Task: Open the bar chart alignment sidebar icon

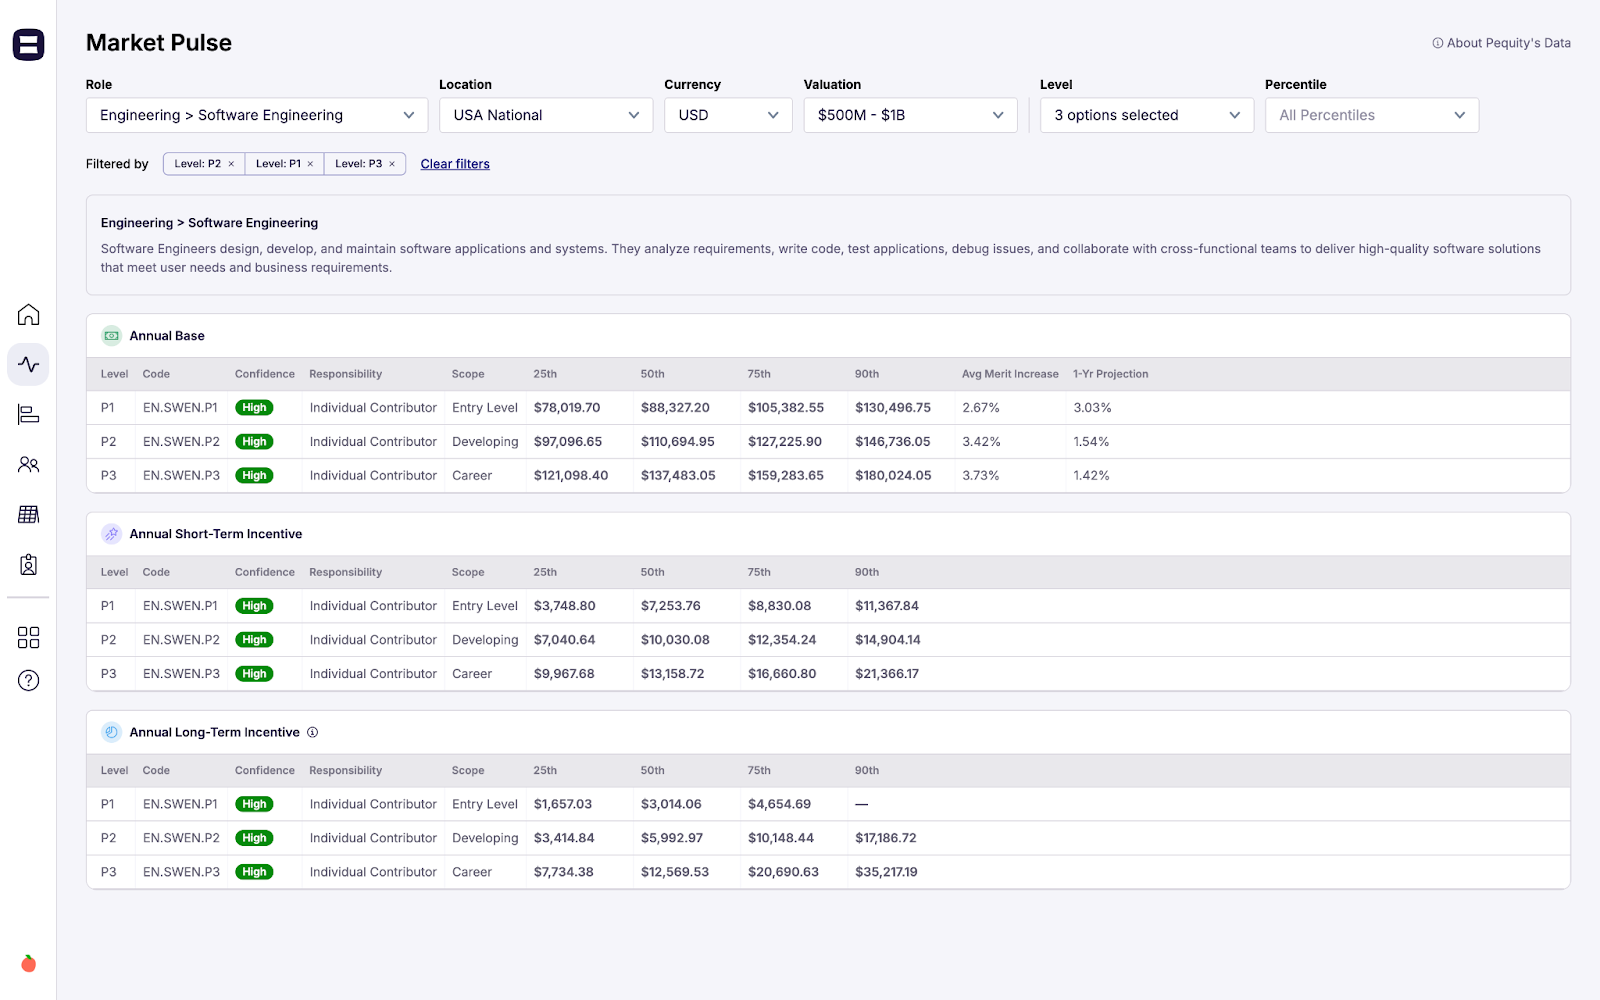Action: pos(28,415)
